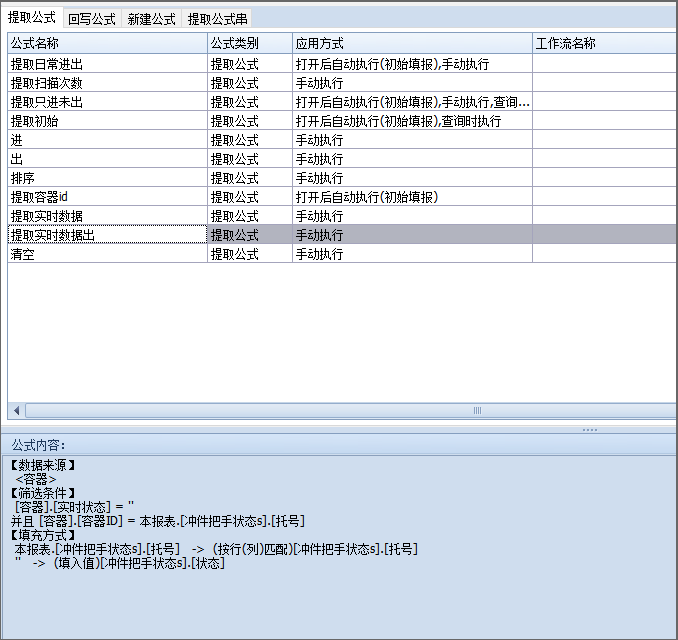Select the 提取容器id formula row
This screenshot has height=640, width=678.
point(107,197)
